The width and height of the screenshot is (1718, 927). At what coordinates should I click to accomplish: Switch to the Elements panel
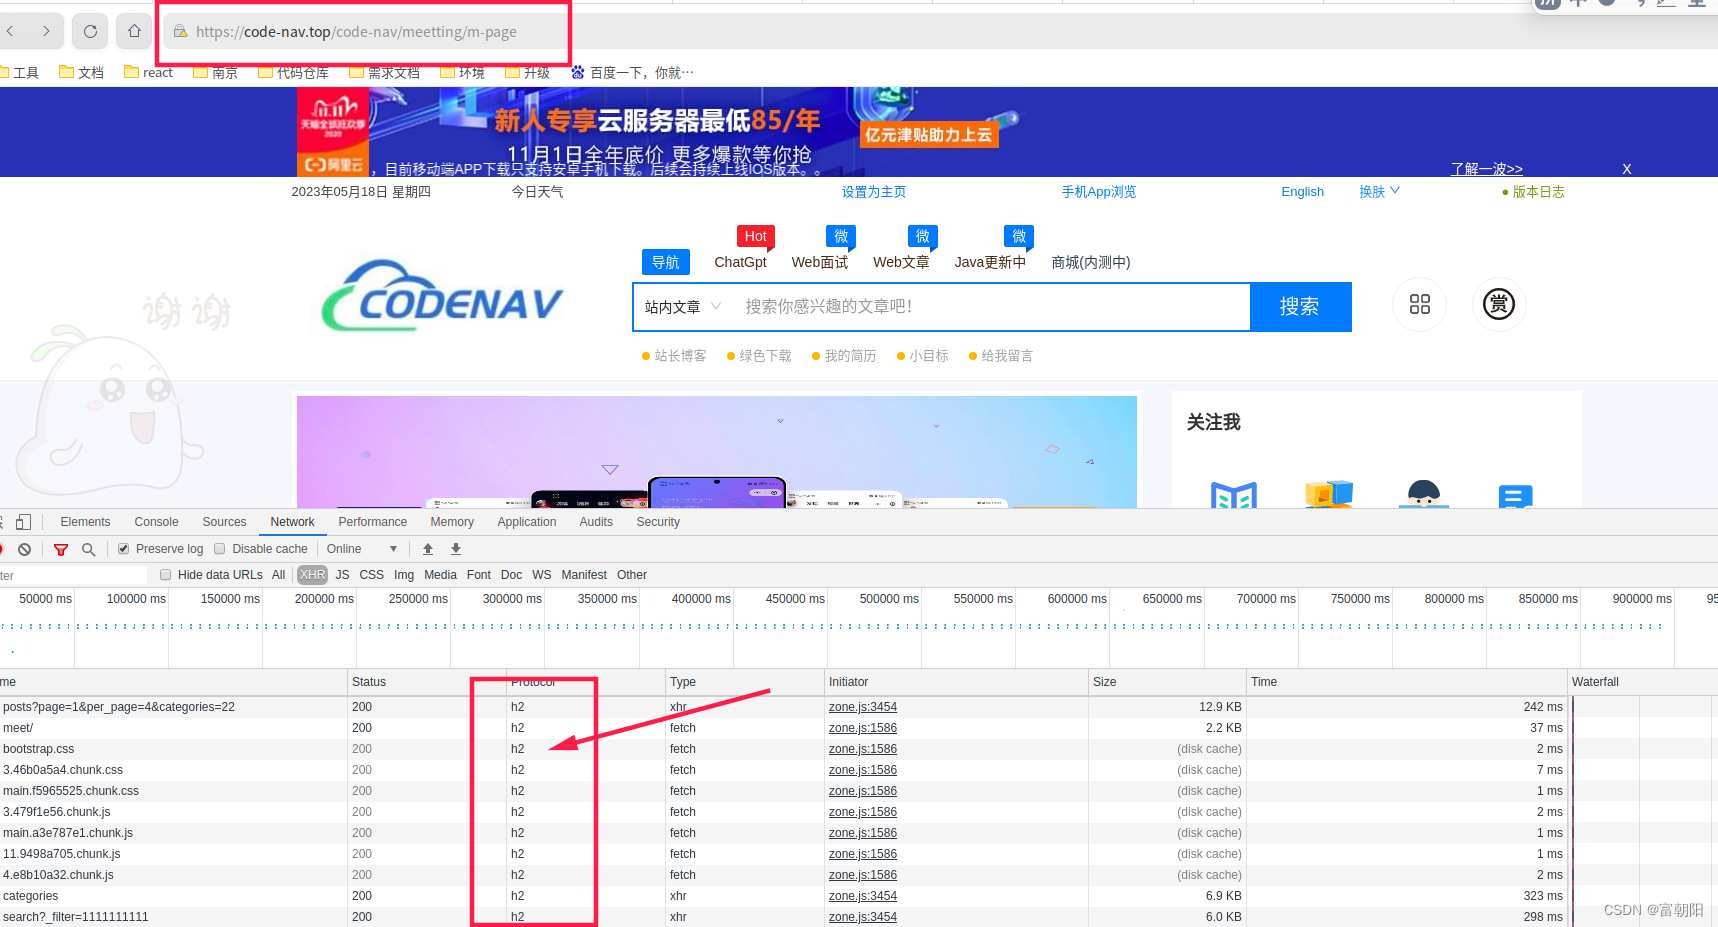click(x=85, y=522)
